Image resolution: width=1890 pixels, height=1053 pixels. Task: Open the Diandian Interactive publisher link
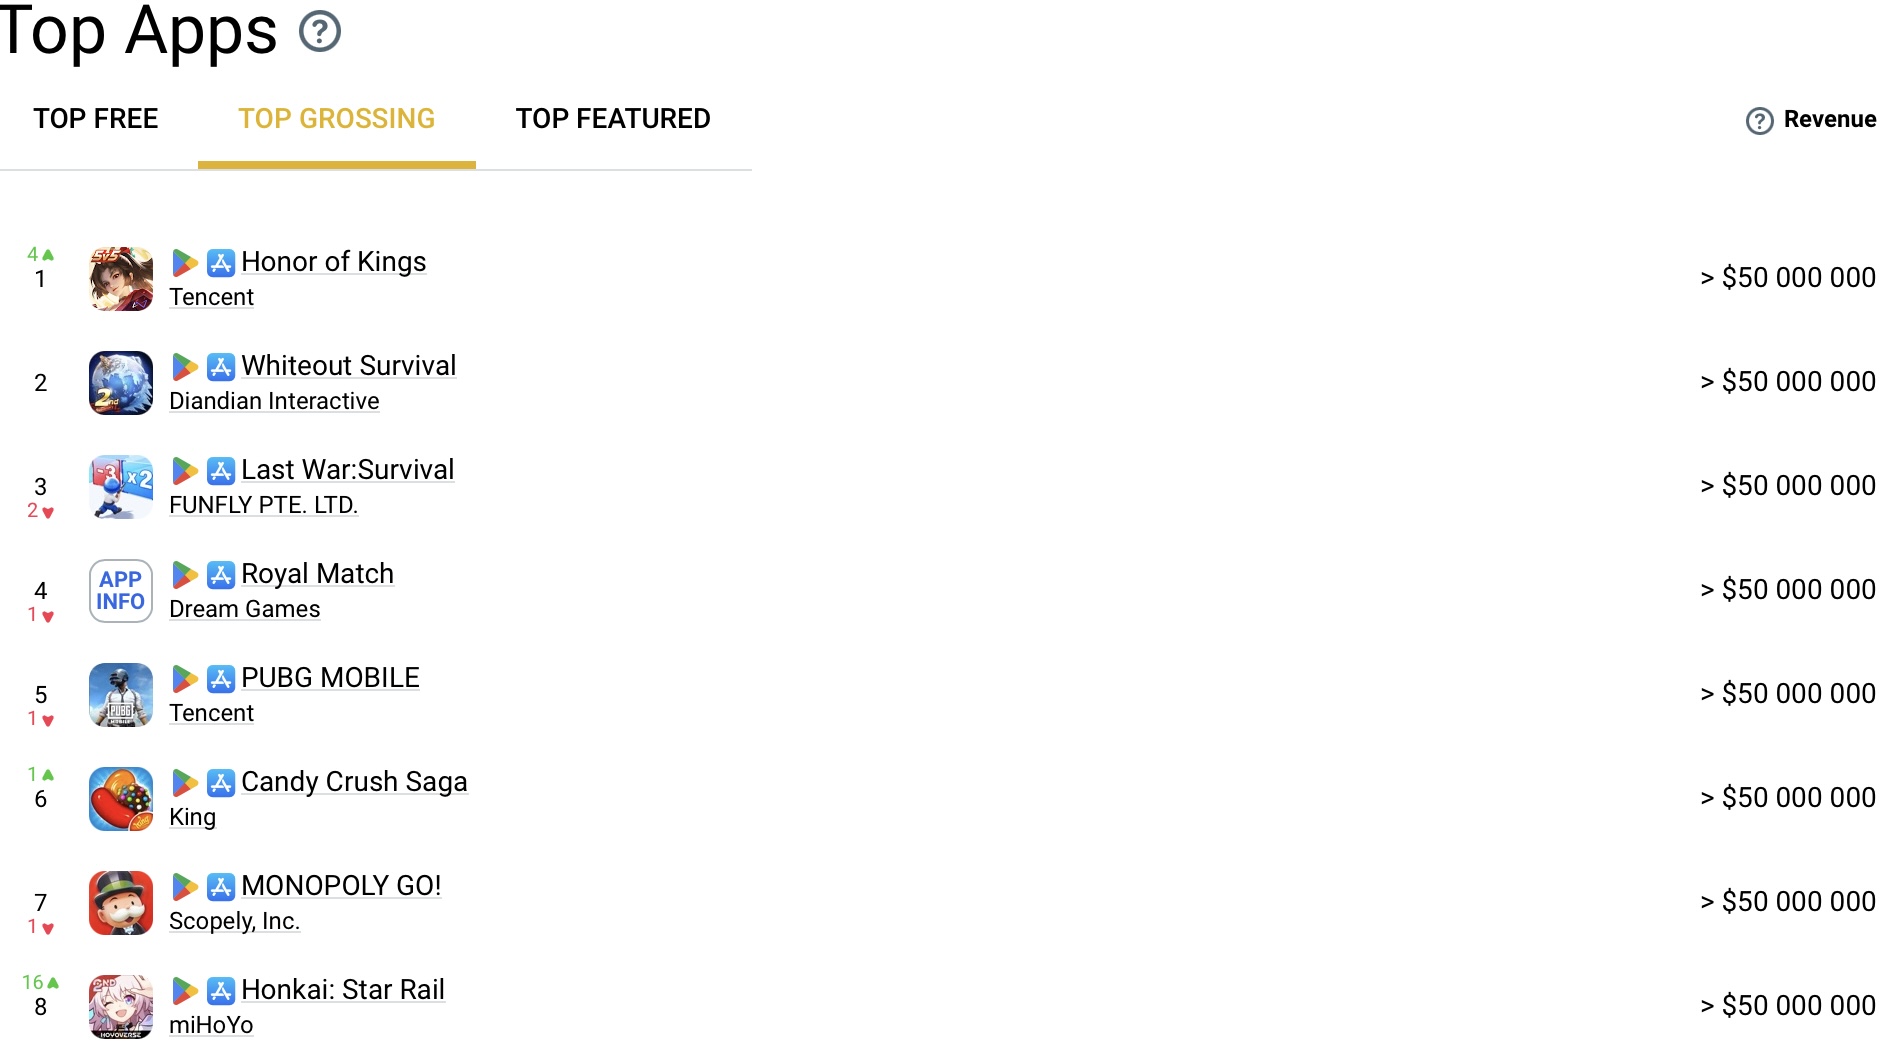[x=274, y=401]
